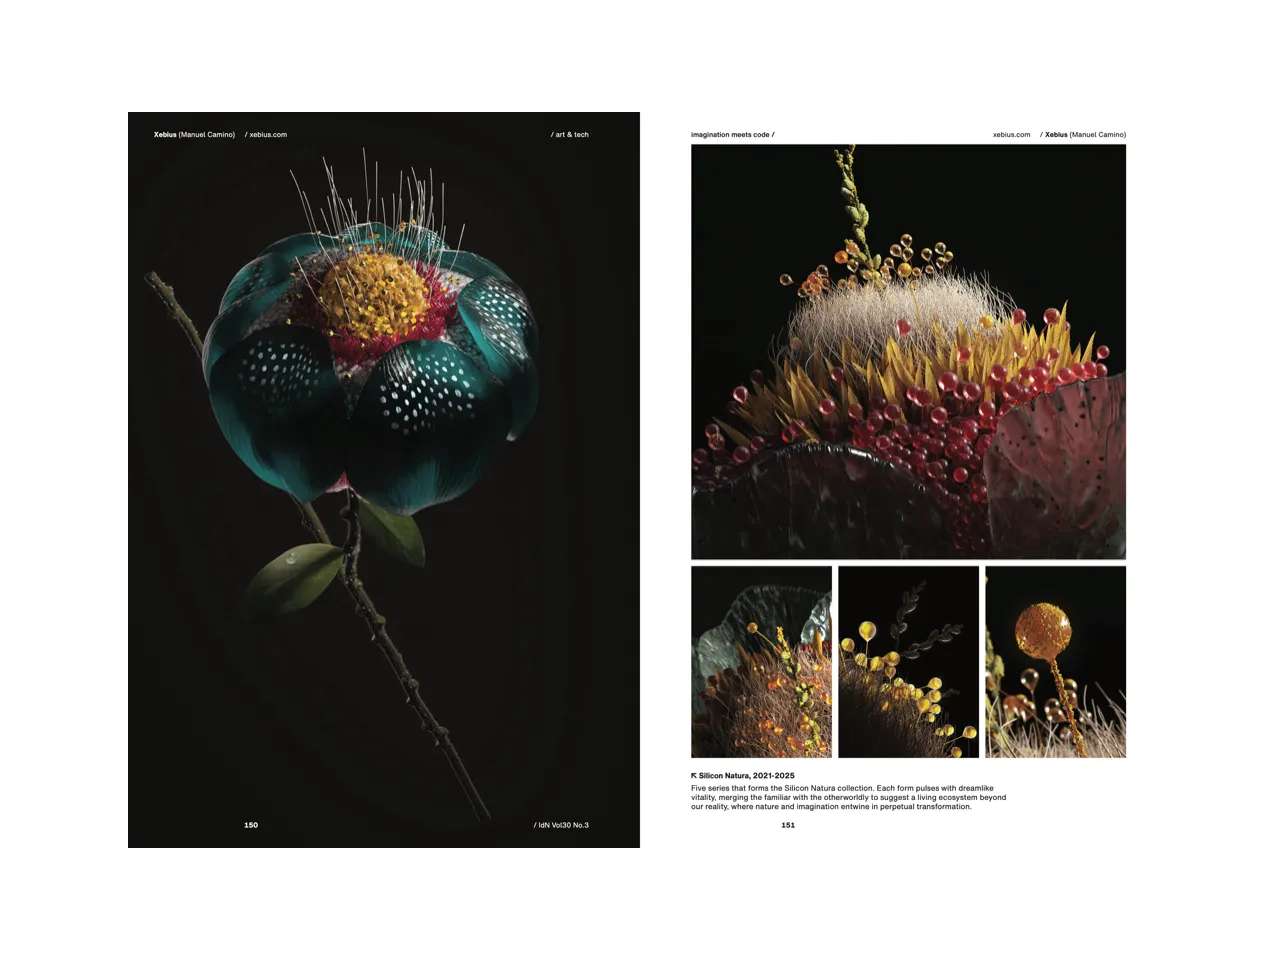The image size is (1280, 960).
Task: Select the Xebius (Manuel Camino) credit on right page
Action: click(x=1085, y=134)
